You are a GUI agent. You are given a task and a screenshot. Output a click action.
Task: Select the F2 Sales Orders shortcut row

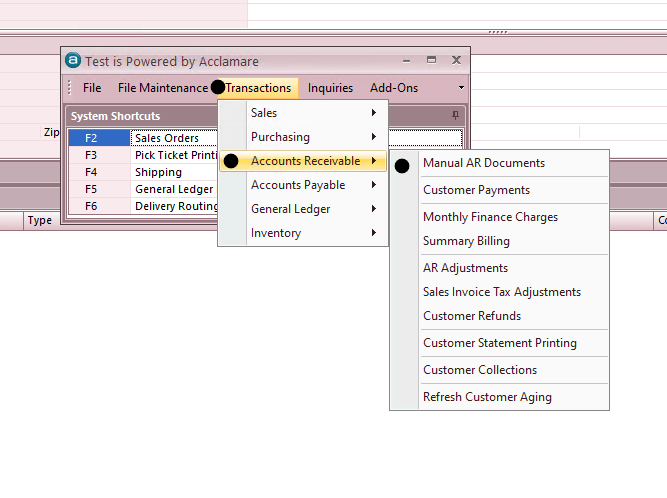[x=166, y=138]
